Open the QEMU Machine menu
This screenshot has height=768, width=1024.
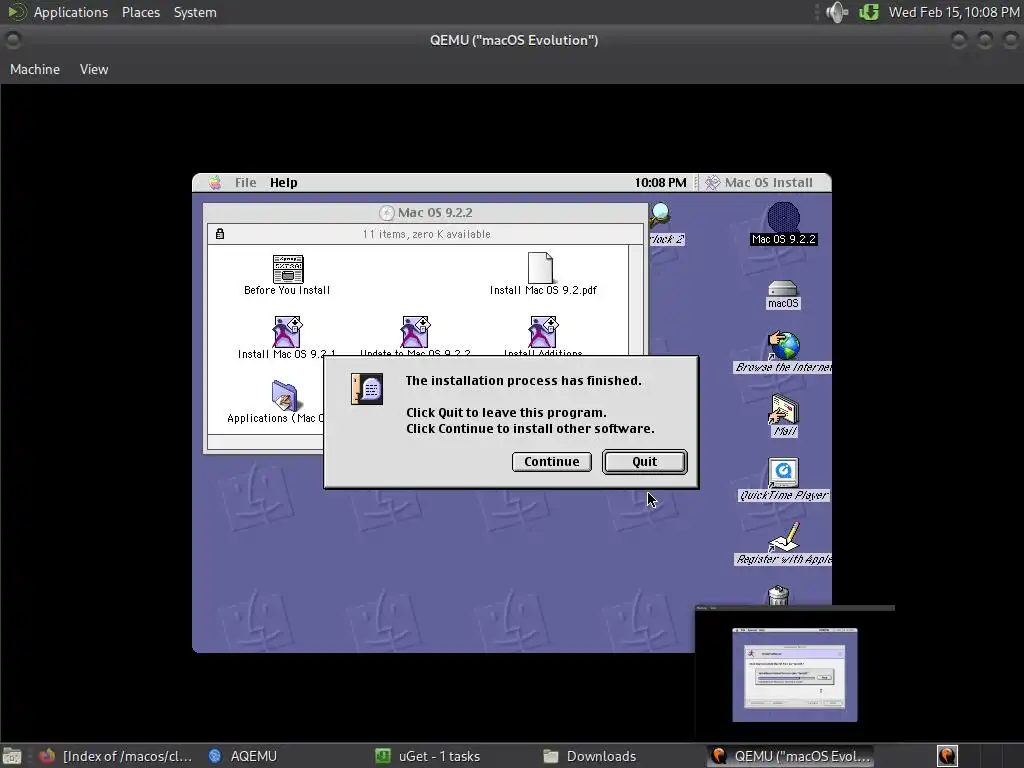(35, 69)
